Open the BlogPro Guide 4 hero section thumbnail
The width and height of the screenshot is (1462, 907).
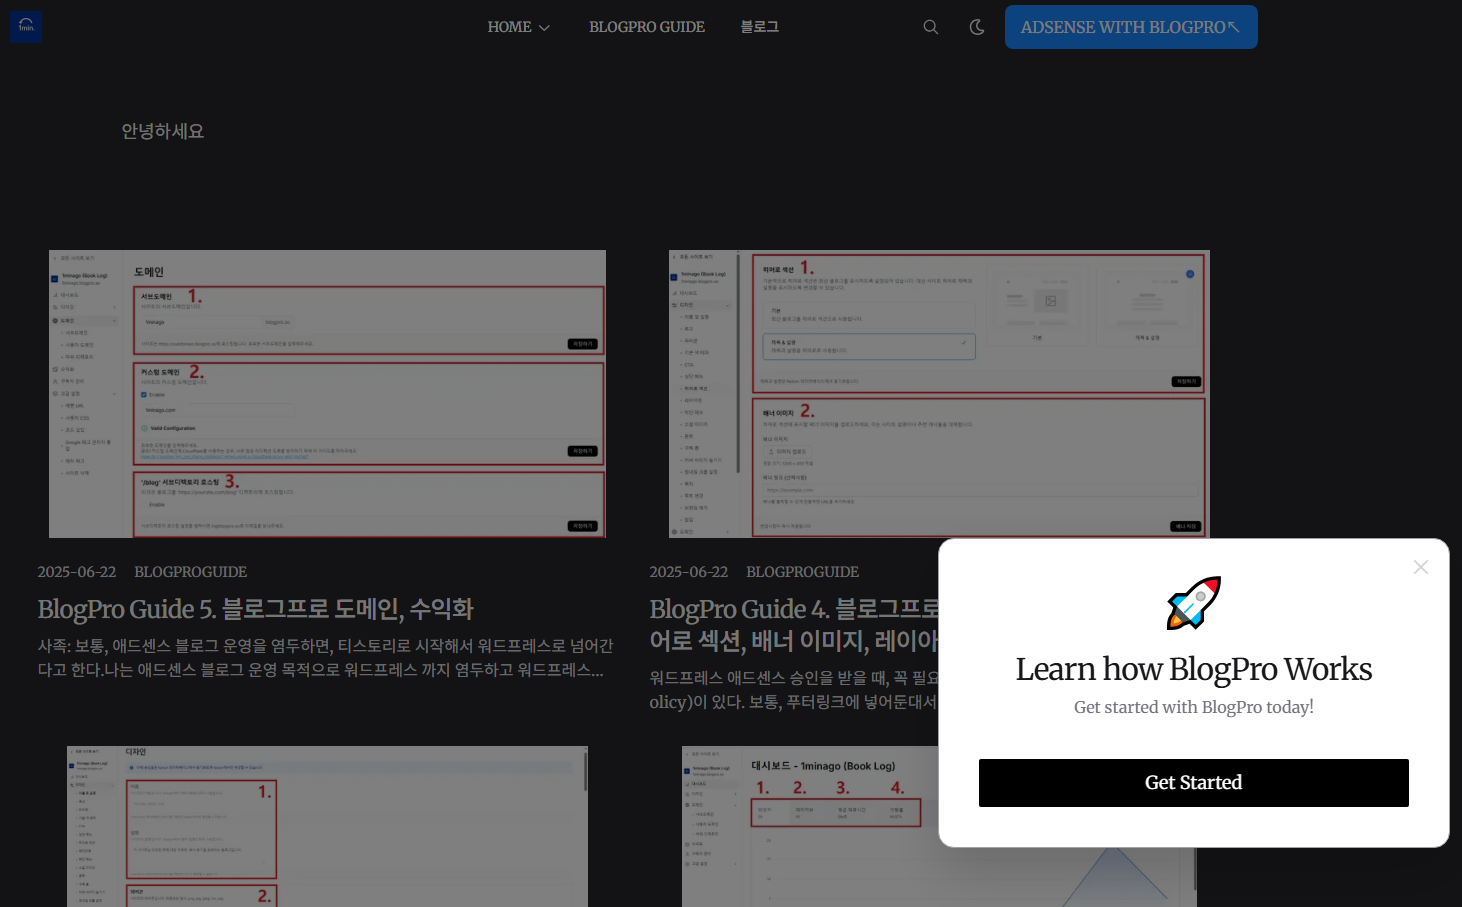point(939,394)
